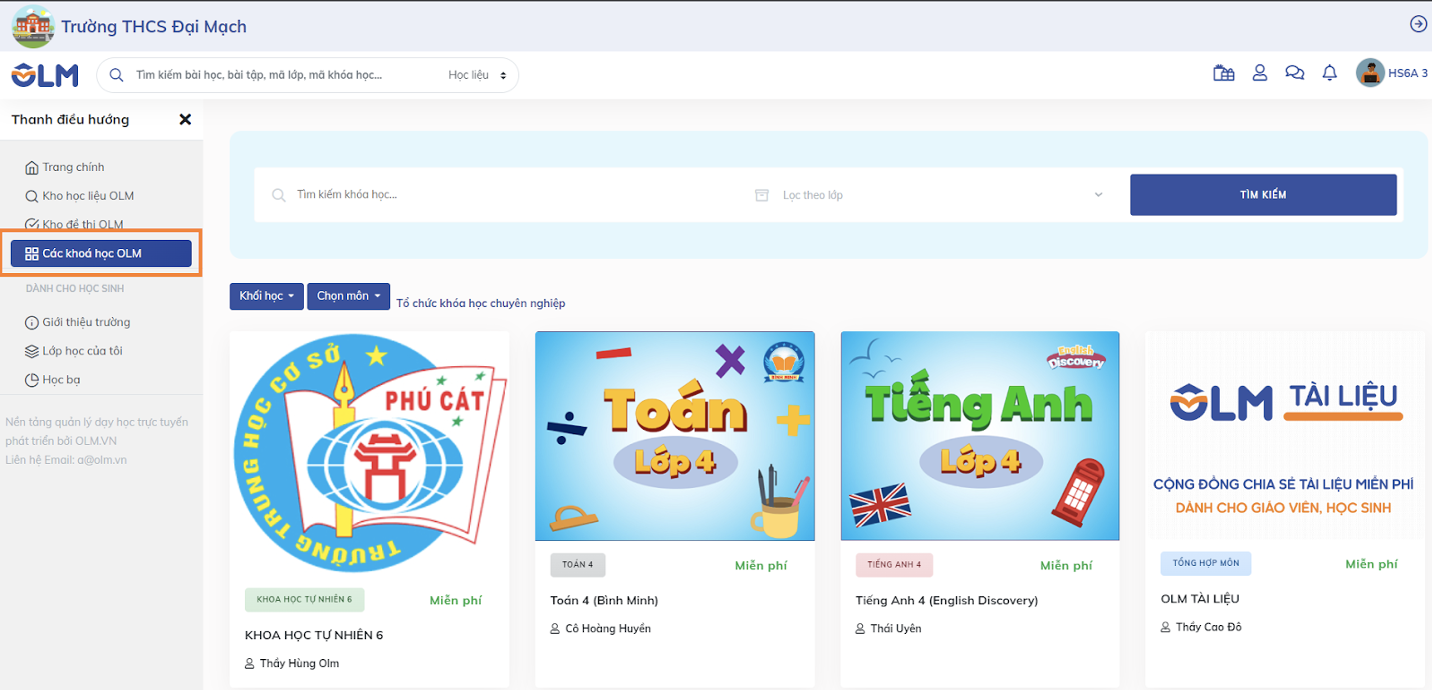Open the Toán Lớp 4 course thumbnail
This screenshot has height=690, width=1432.
674,436
